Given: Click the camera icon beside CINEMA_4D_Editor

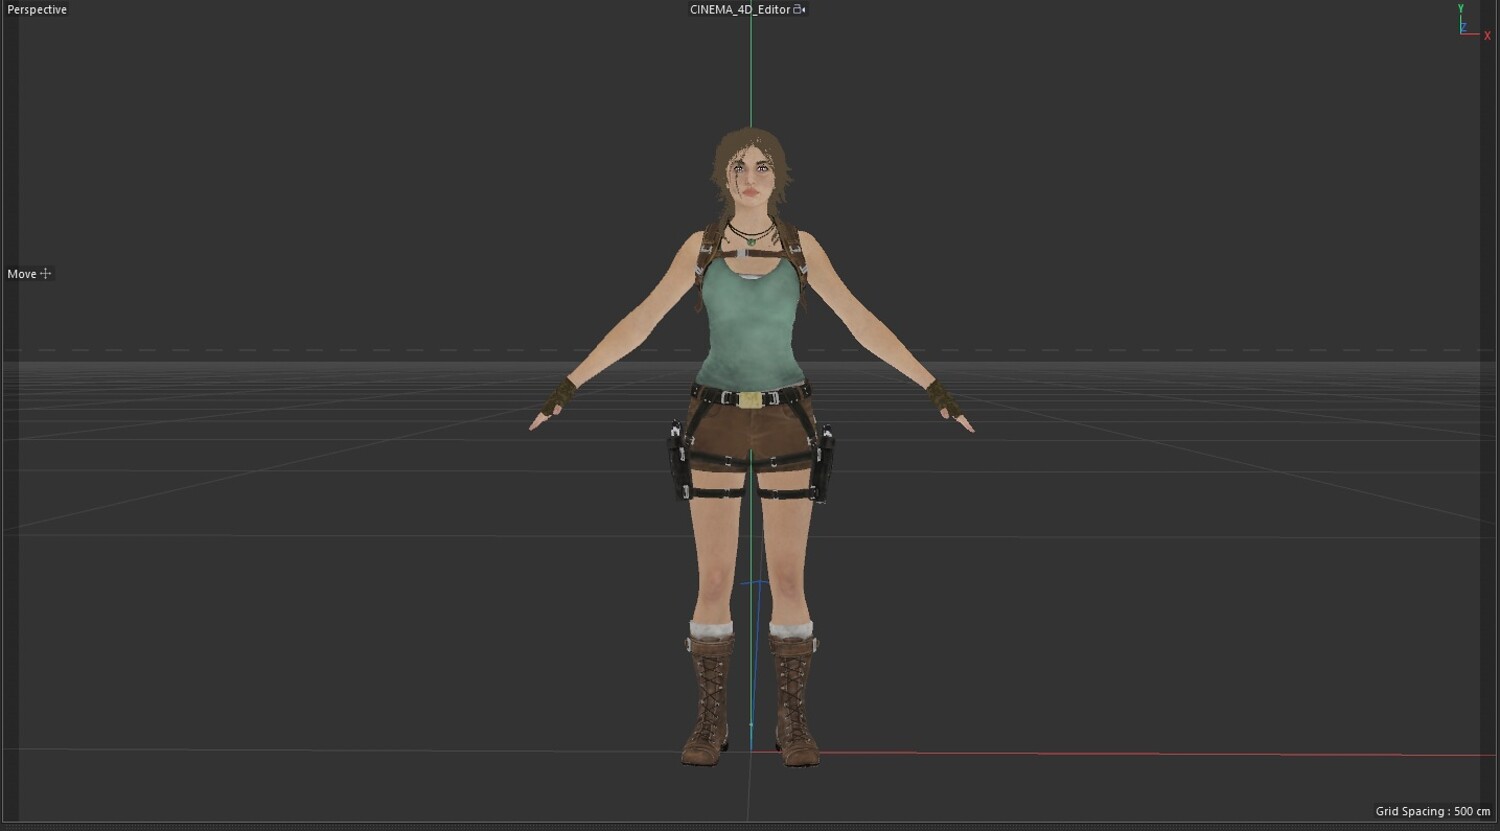Looking at the screenshot, I should [x=799, y=10].
